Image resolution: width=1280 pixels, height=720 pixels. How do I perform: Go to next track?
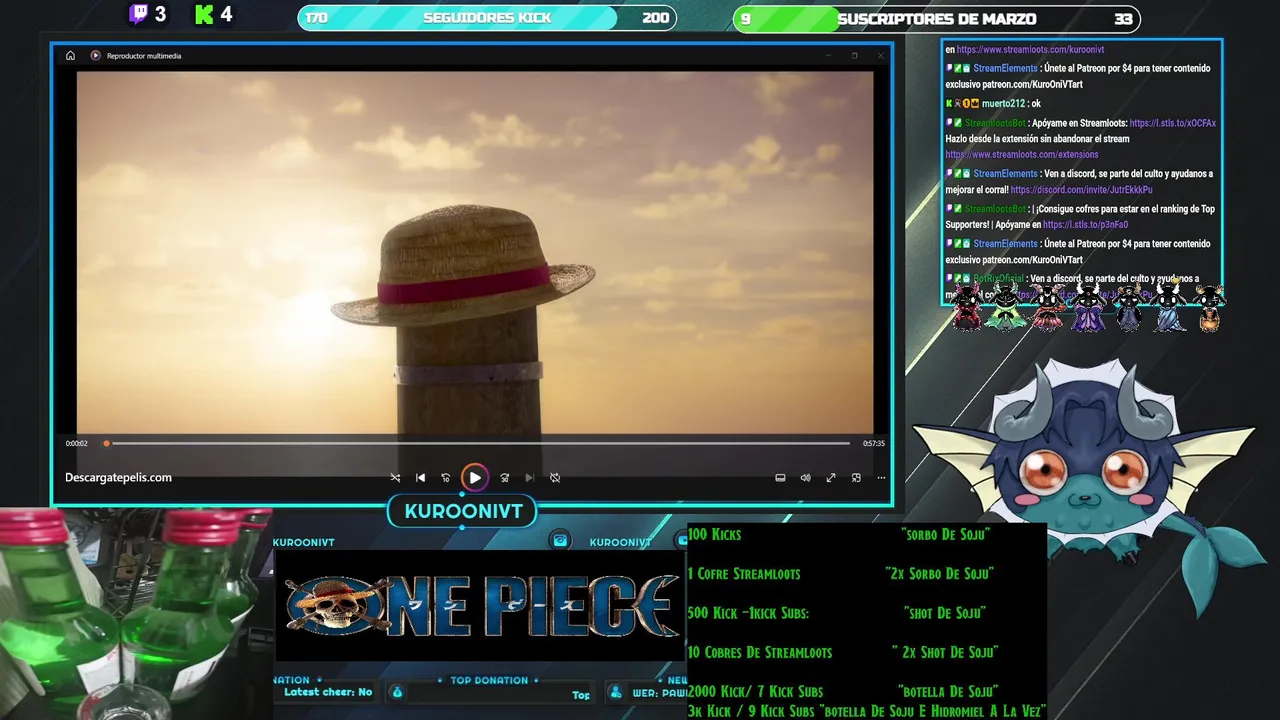pos(530,478)
